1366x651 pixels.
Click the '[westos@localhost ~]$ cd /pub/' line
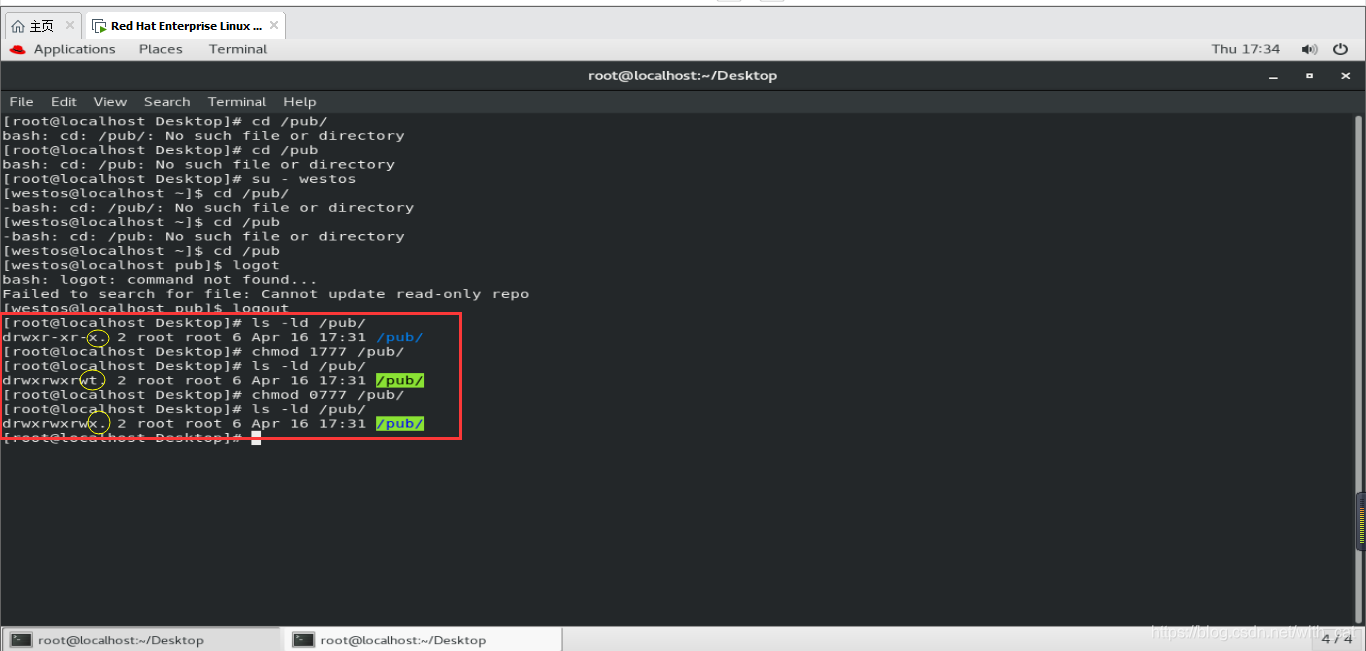(146, 193)
